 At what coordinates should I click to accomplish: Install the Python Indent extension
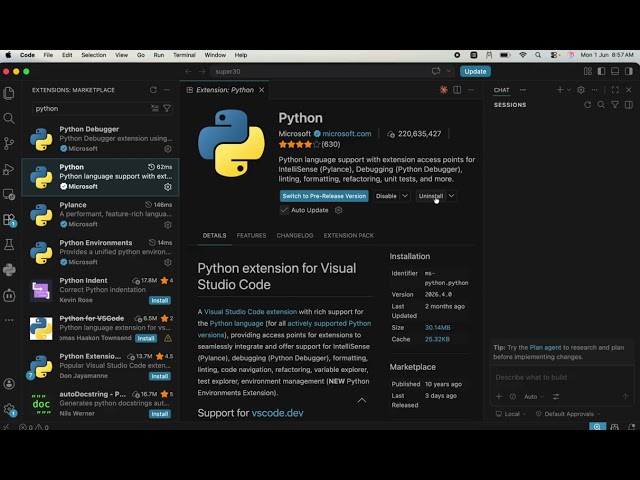(x=160, y=300)
